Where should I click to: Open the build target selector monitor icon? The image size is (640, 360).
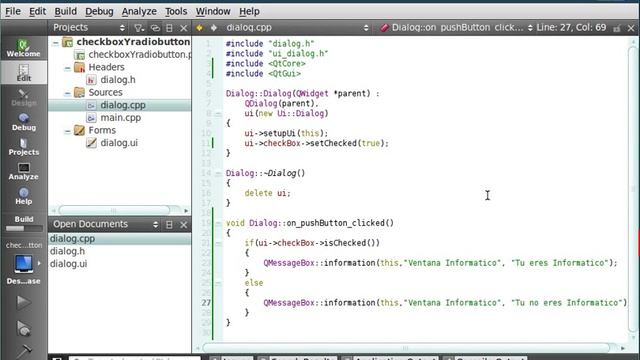23,264
